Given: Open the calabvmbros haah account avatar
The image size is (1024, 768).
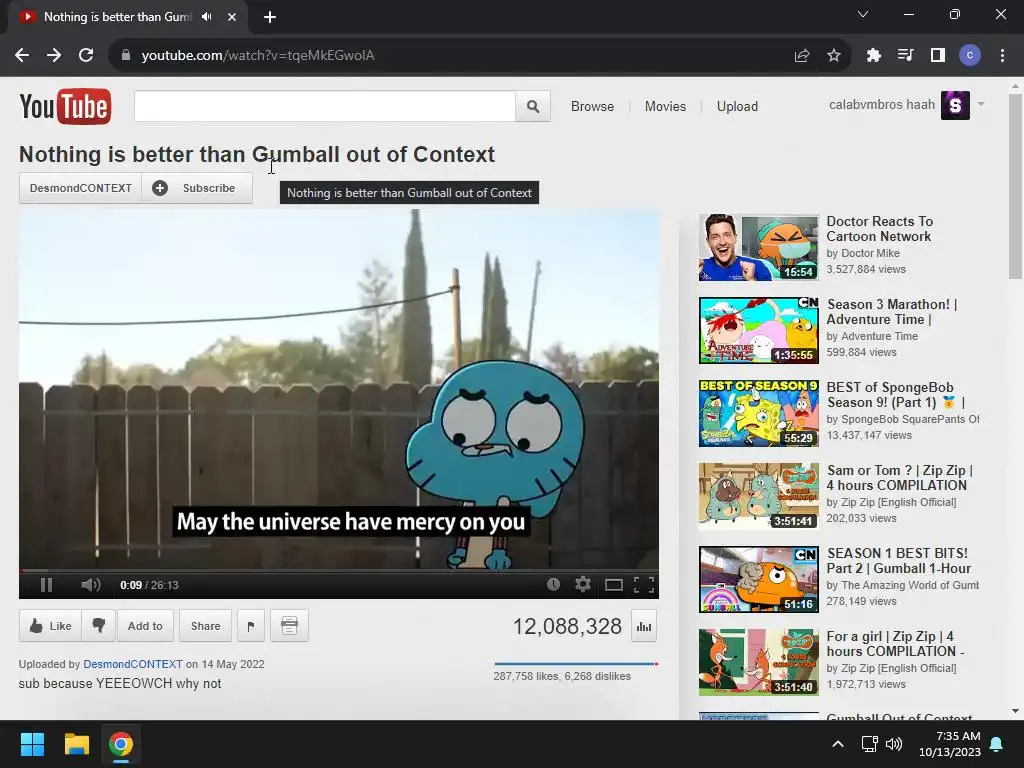Looking at the screenshot, I should (x=955, y=105).
